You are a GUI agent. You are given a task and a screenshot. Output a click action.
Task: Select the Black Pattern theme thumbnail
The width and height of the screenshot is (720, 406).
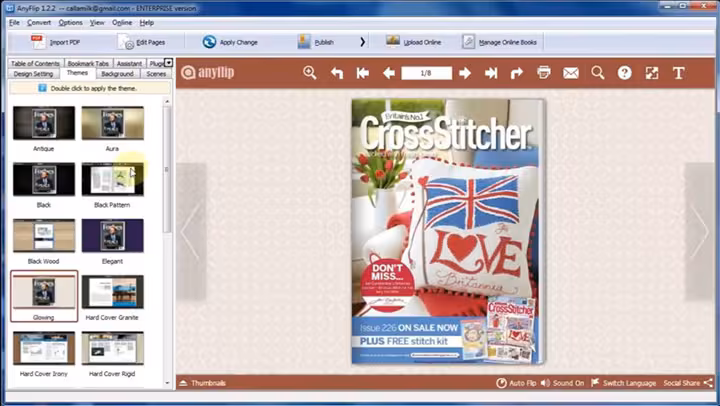tap(112, 179)
